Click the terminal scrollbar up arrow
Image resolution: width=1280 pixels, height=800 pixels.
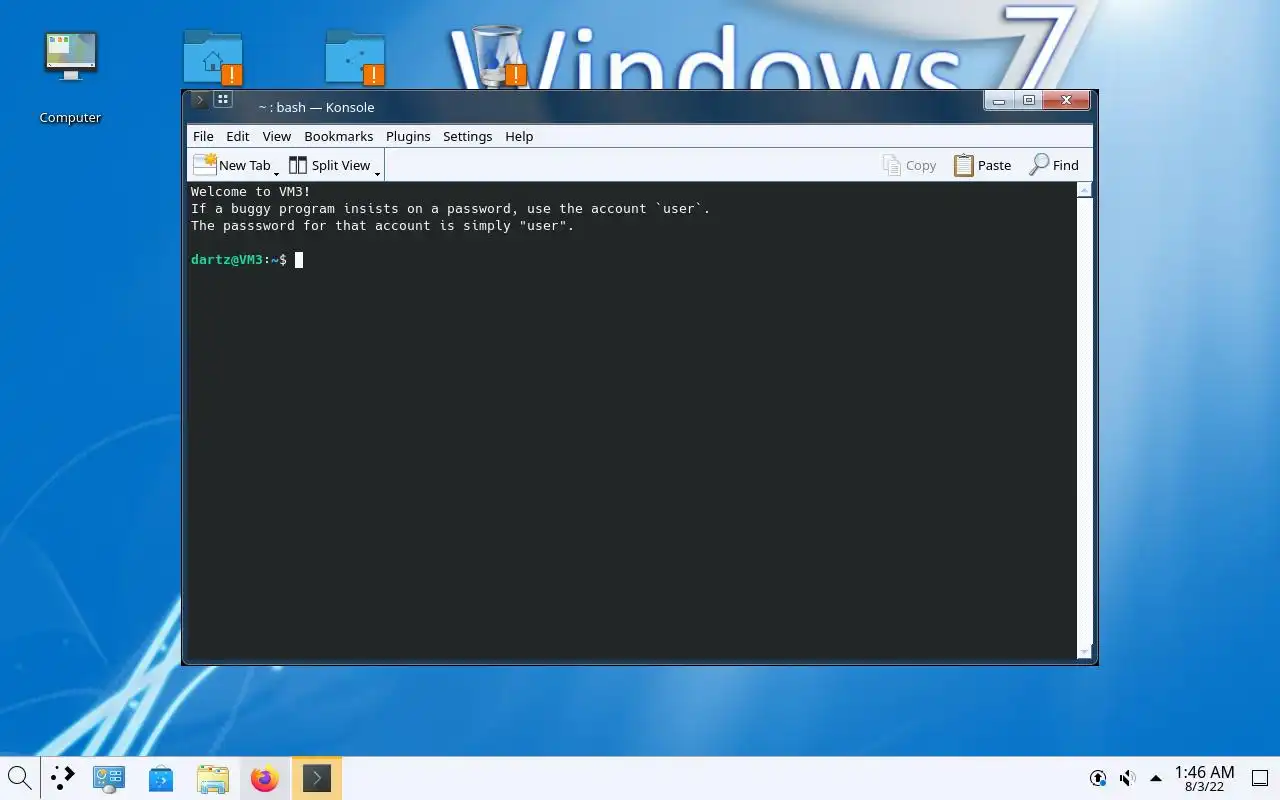pyautogui.click(x=1084, y=190)
